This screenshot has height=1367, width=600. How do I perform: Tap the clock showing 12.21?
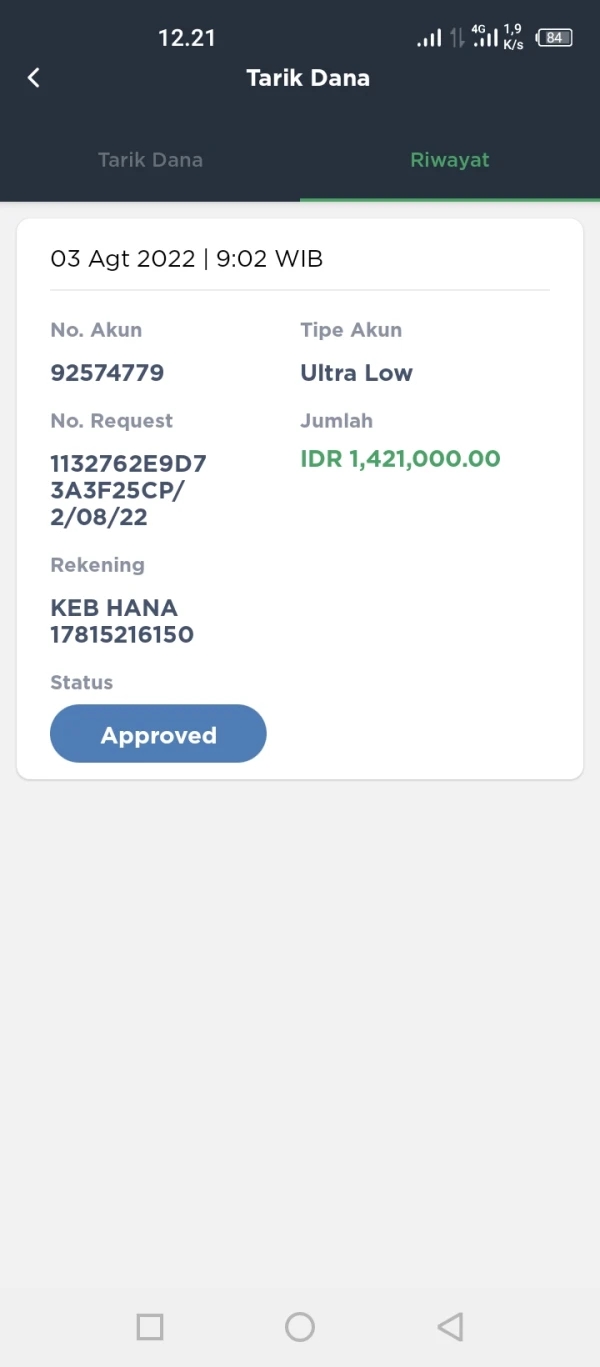point(187,38)
